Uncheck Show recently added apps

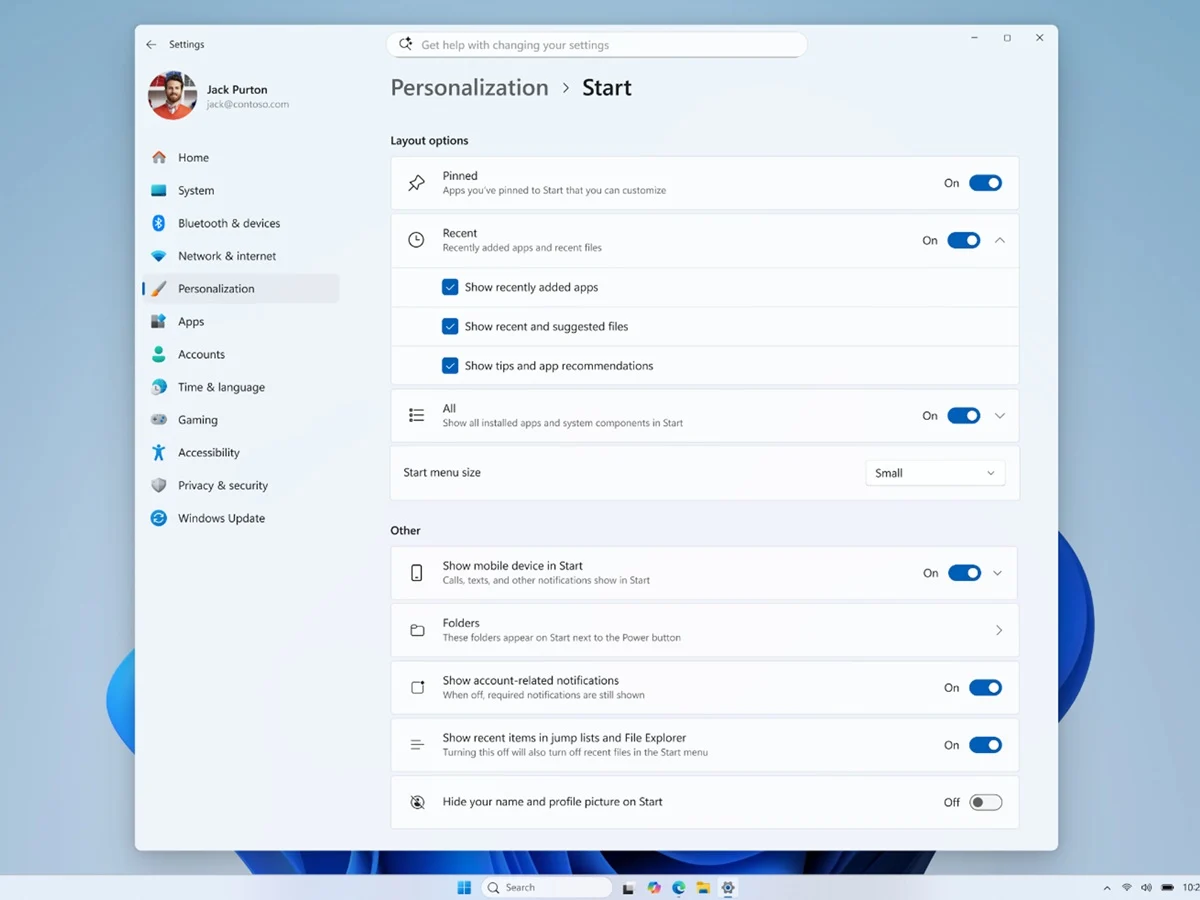(450, 287)
